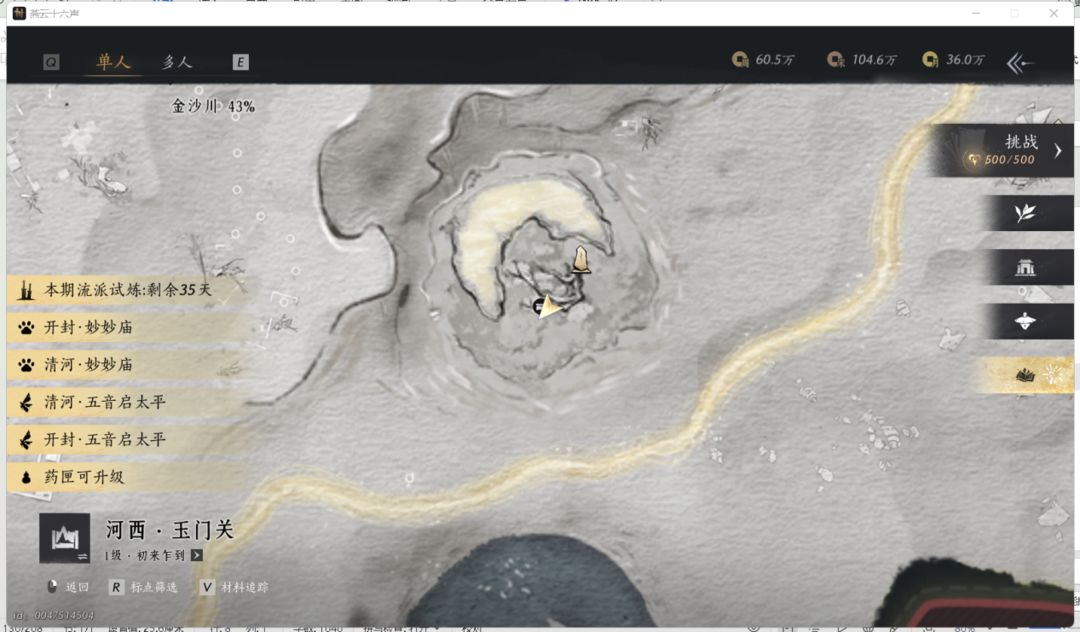1080x632 pixels.
Task: Click the gourd icon beside 药匣可升级
Action: click(x=26, y=477)
